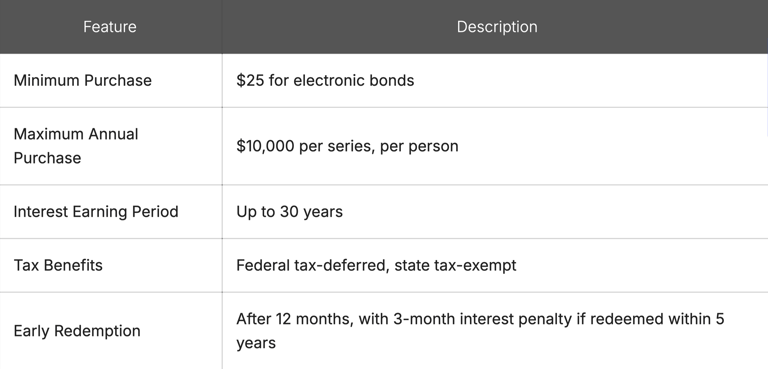Click the Early Redemption cell
This screenshot has height=369, width=768.
[111, 331]
